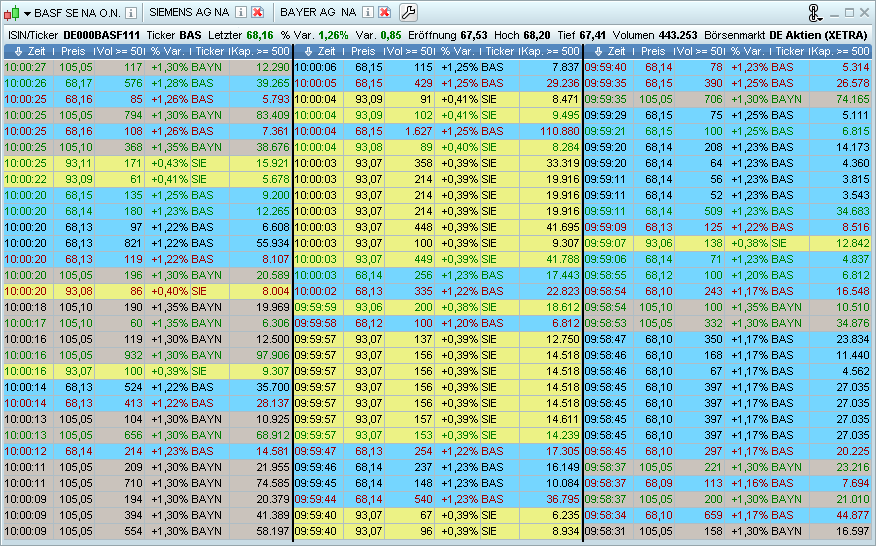Click left panel Vol >= 50 header

pos(120,51)
